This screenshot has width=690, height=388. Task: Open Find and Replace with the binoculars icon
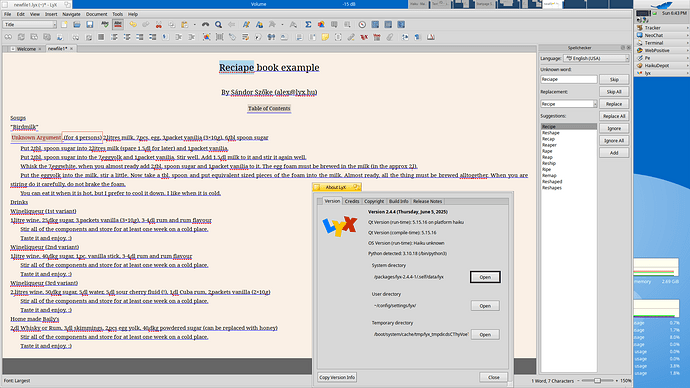coord(206,25)
